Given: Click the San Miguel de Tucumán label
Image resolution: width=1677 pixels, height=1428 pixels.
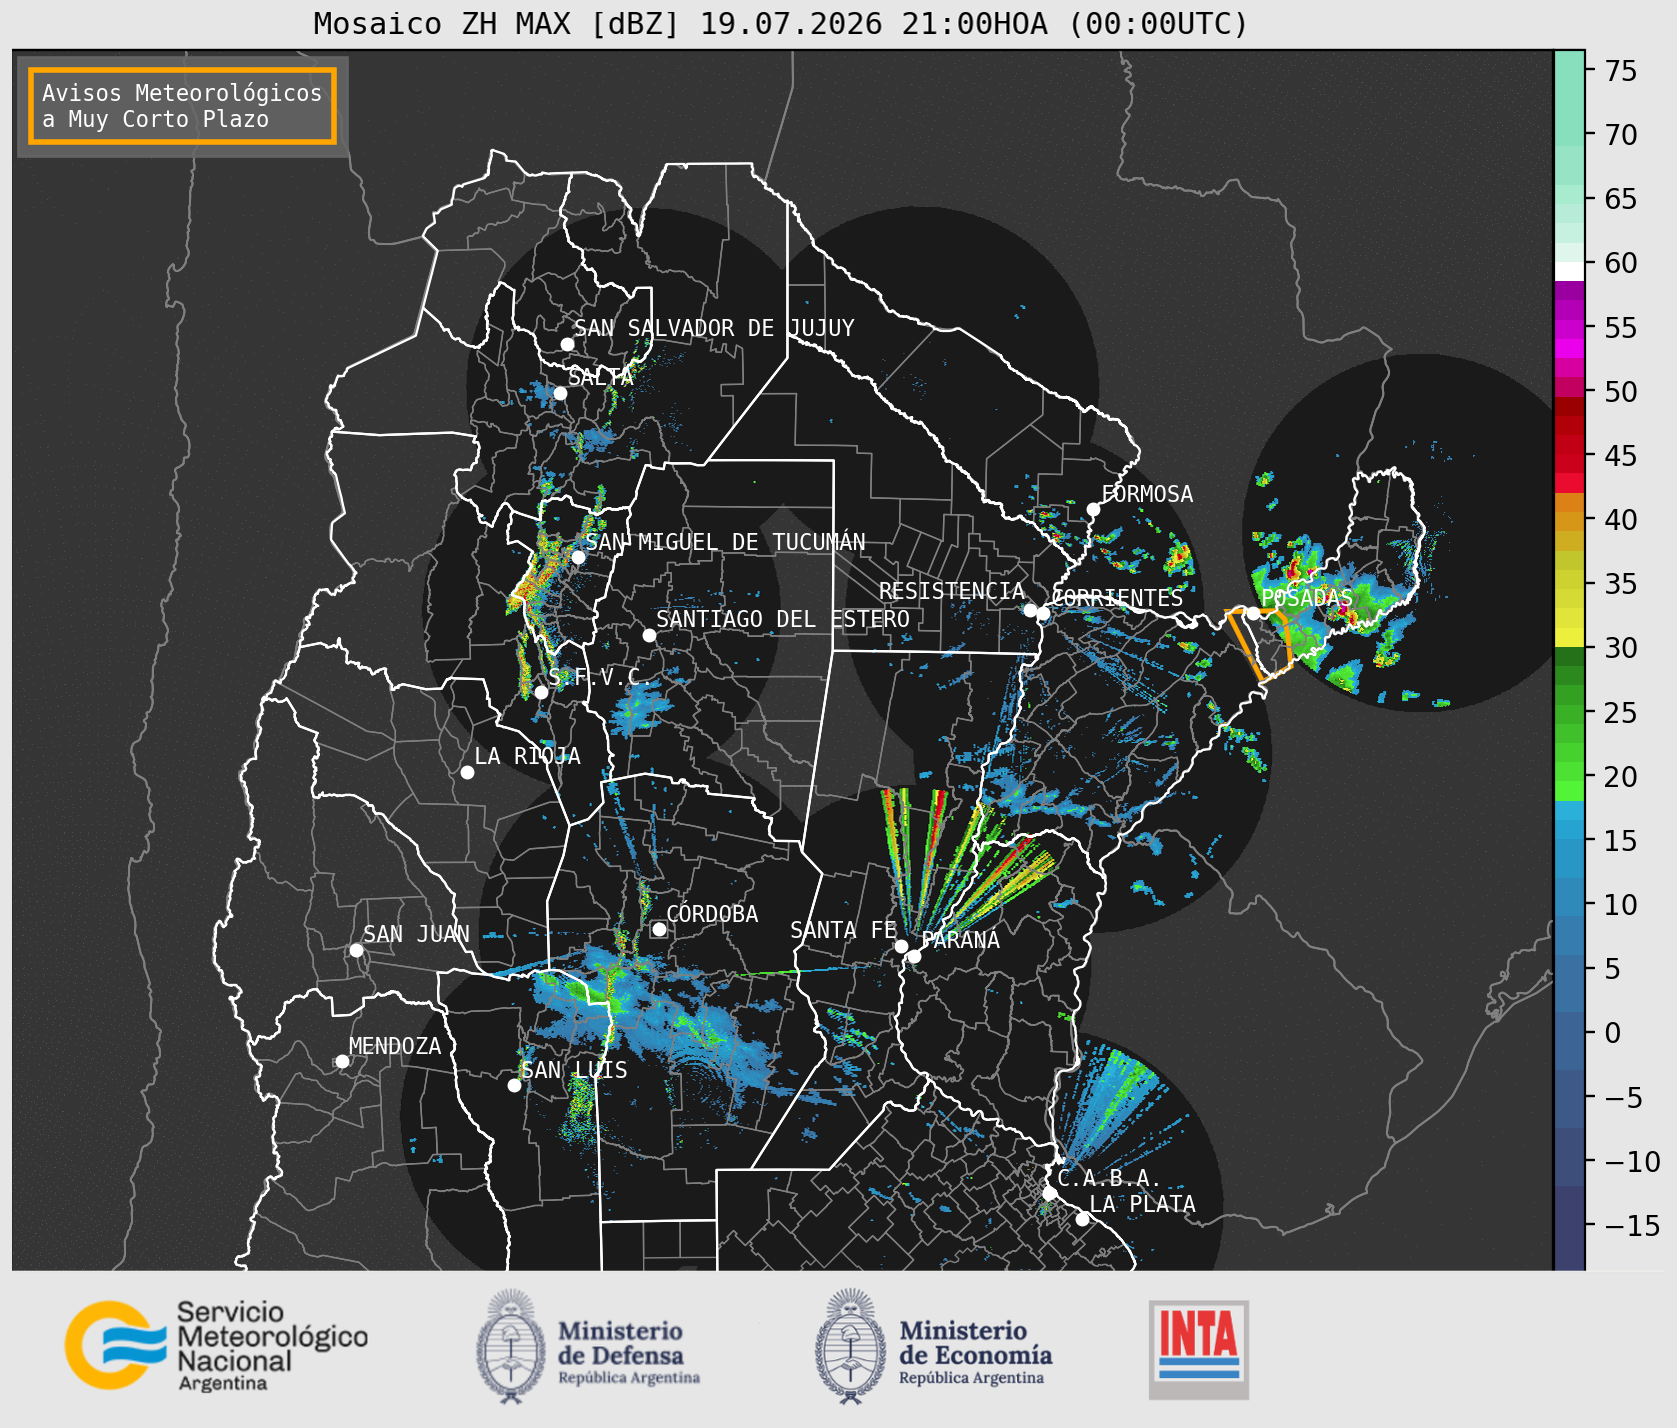Looking at the screenshot, I should pos(725,542).
